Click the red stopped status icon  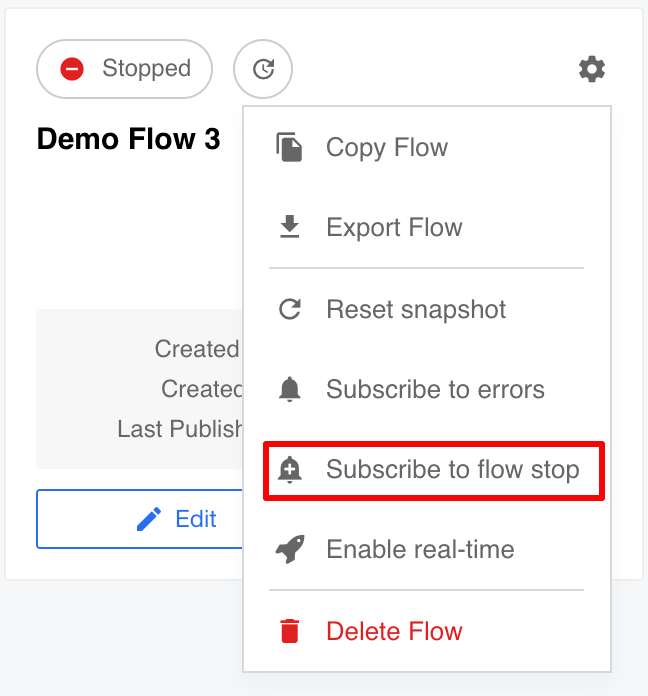(72, 69)
